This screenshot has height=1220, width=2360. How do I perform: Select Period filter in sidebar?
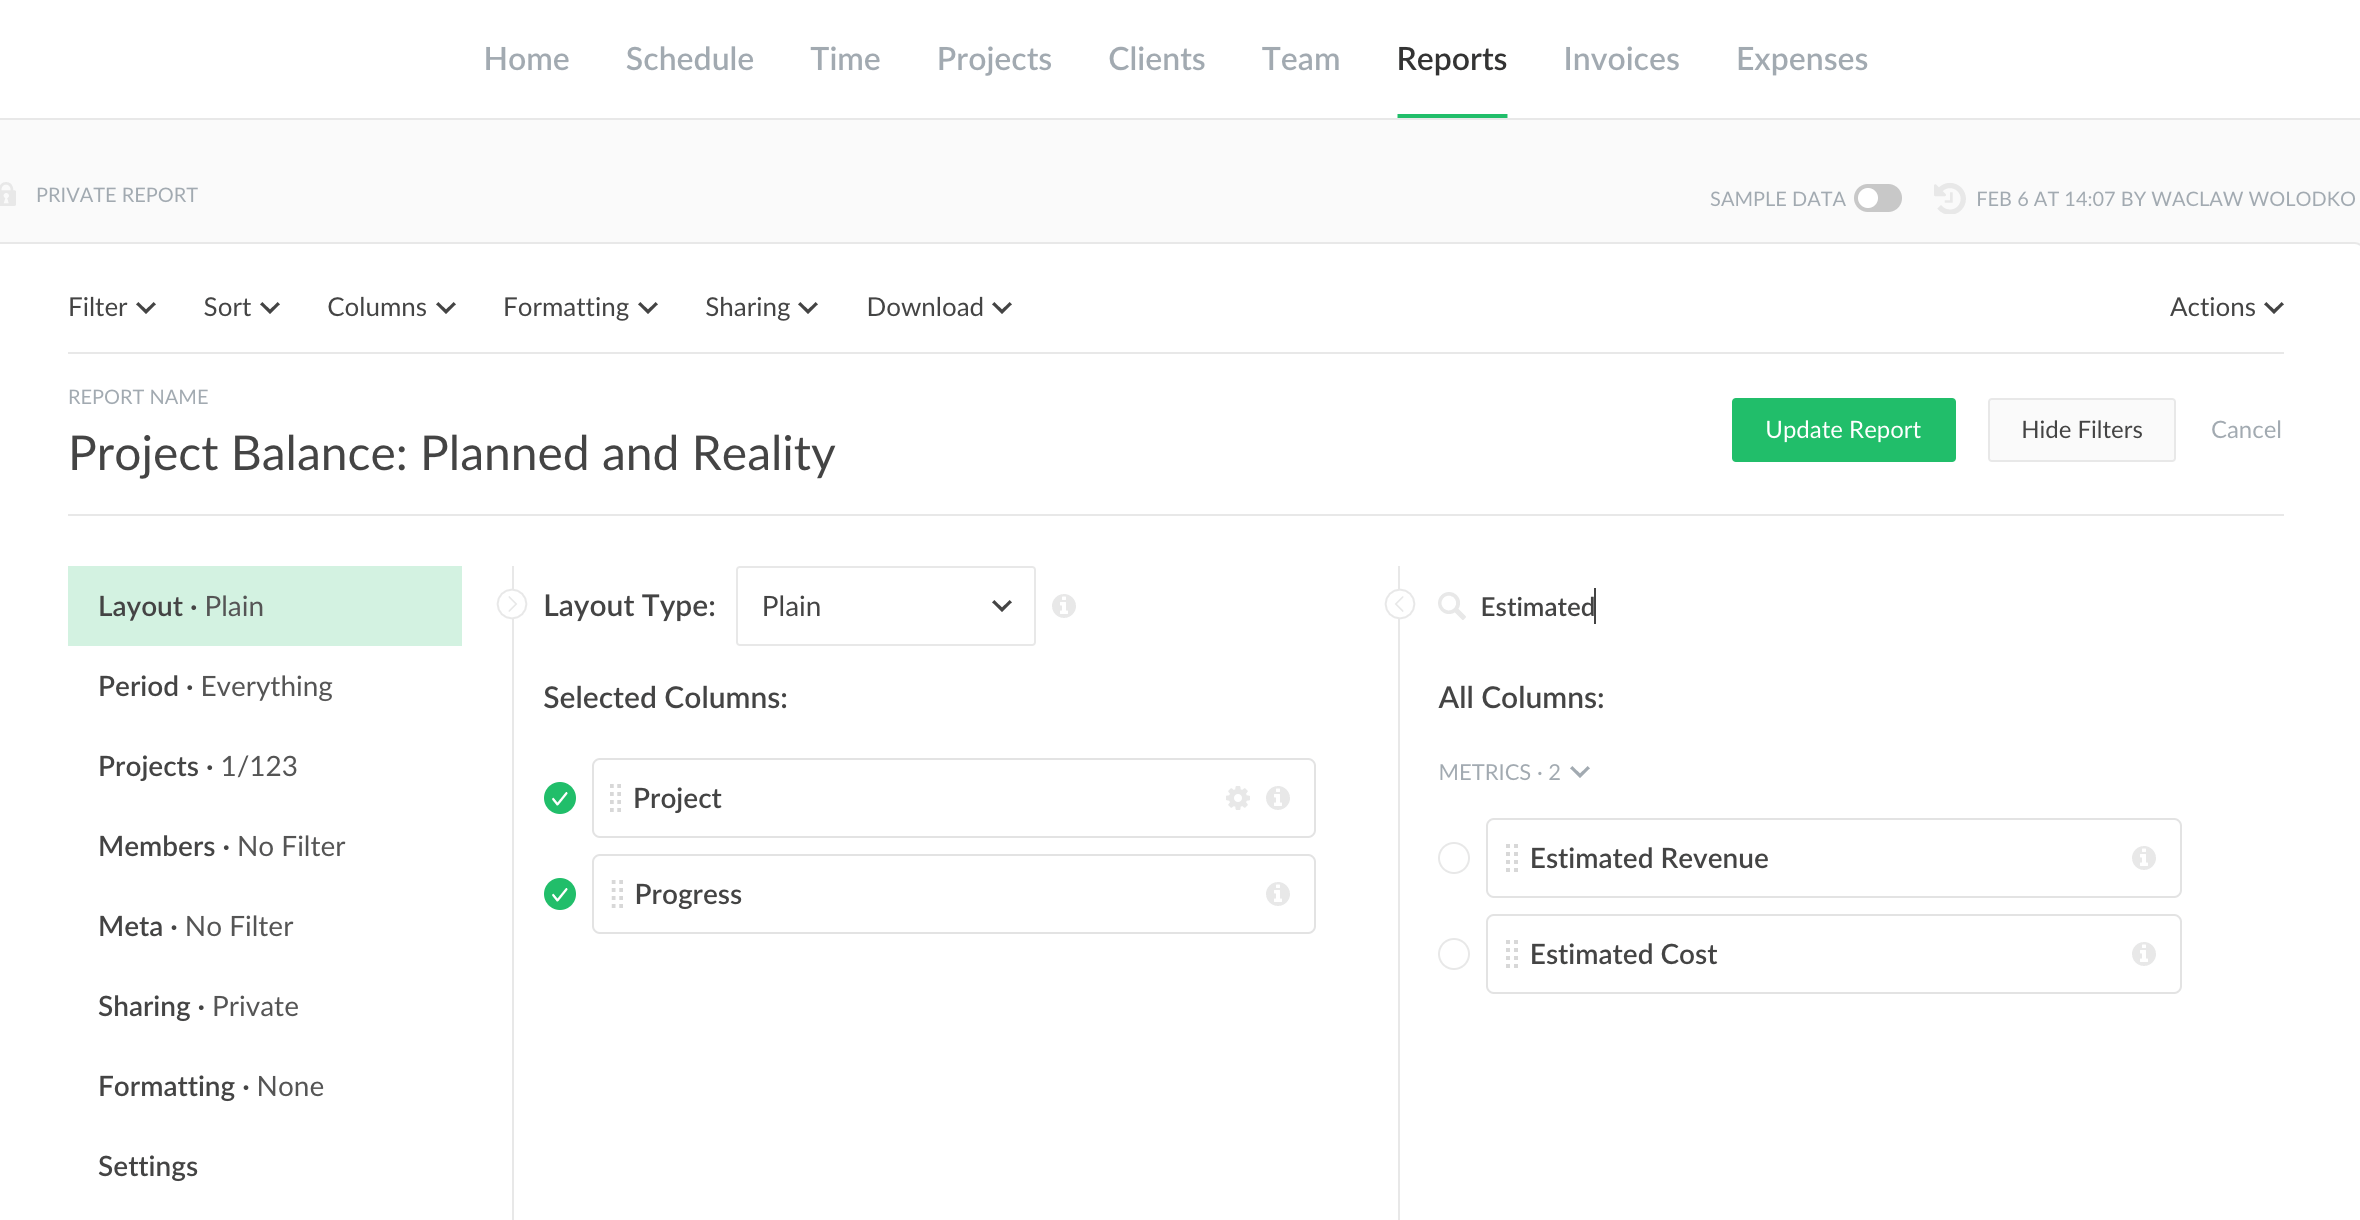[x=215, y=686]
